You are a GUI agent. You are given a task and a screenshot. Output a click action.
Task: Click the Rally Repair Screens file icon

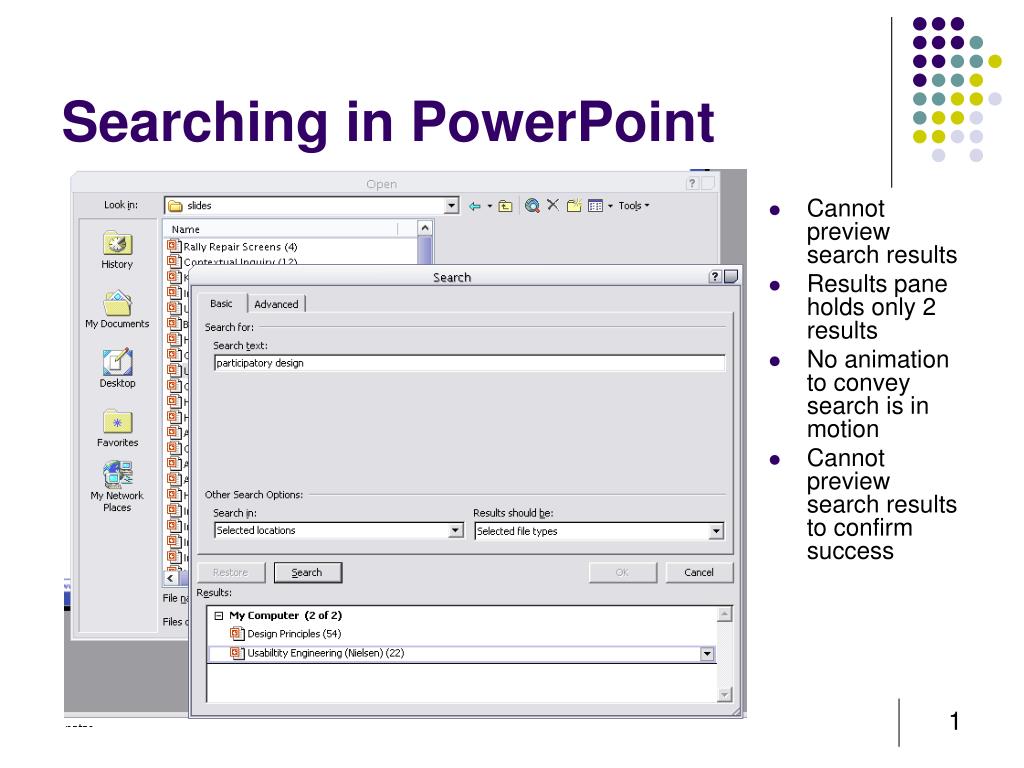coord(173,246)
